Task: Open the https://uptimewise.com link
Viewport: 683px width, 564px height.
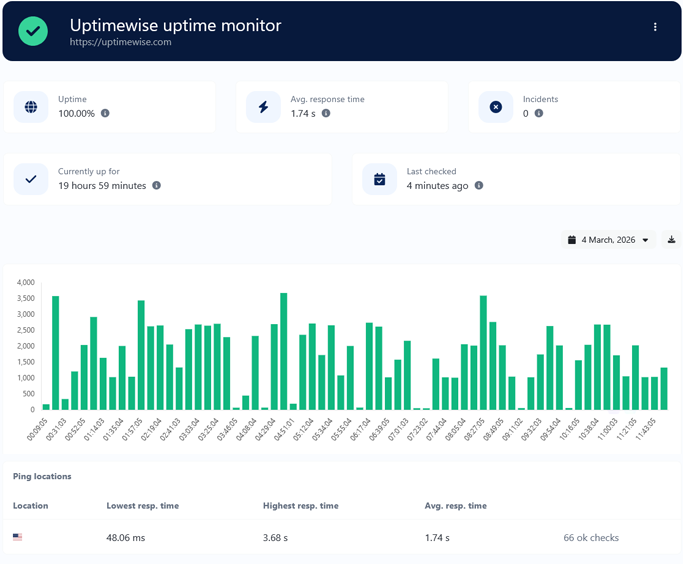Action: [120, 43]
